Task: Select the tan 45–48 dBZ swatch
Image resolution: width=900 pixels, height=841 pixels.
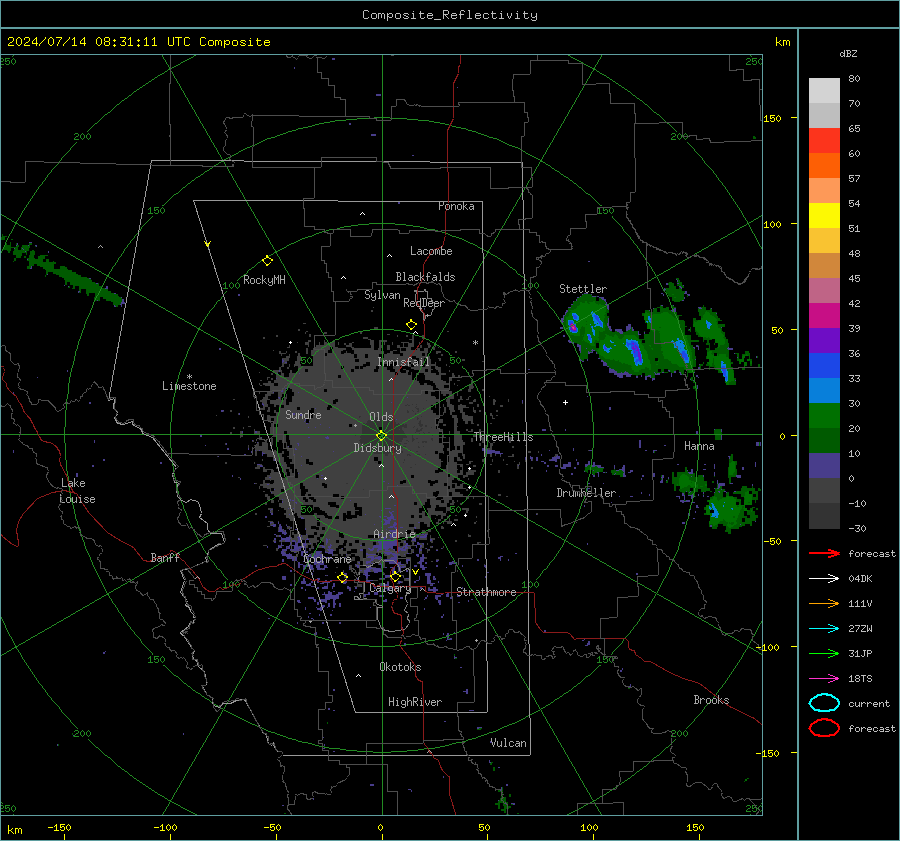Action: (x=824, y=265)
